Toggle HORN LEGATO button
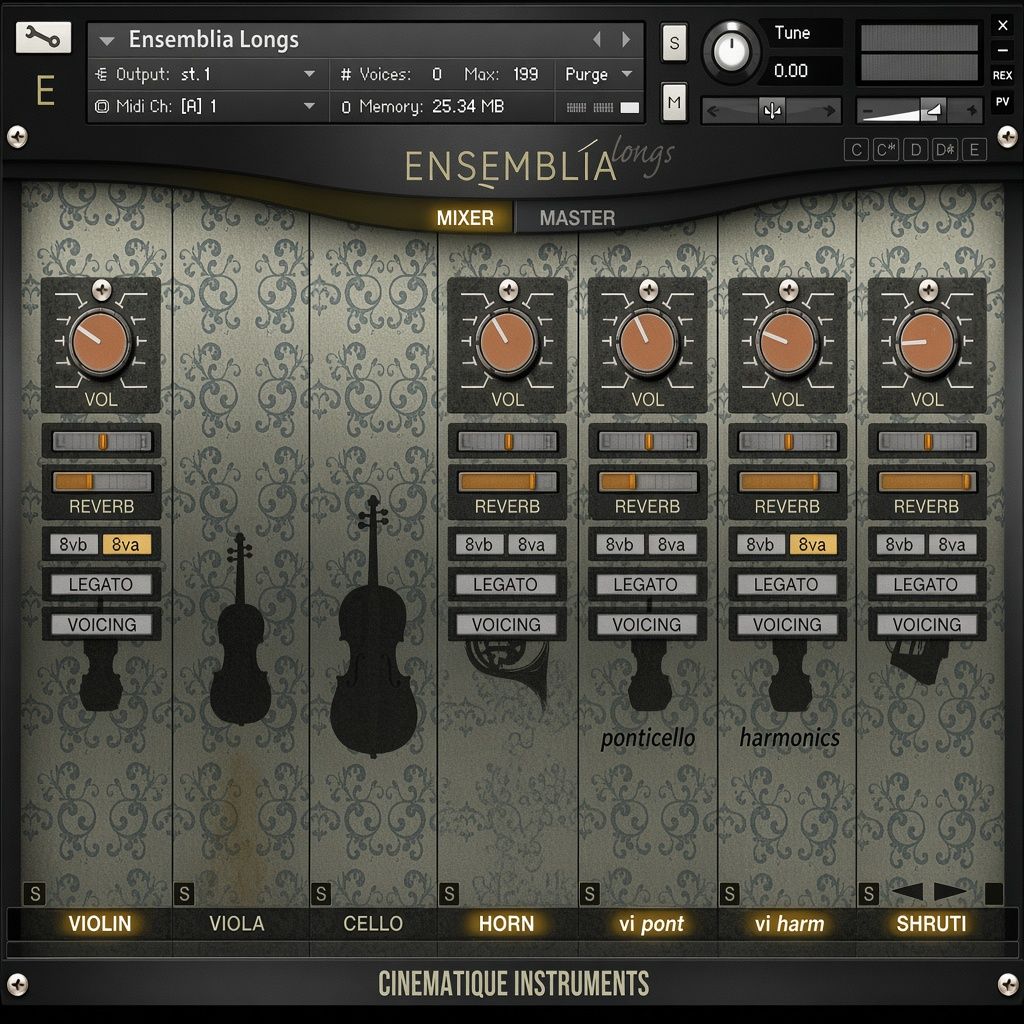The image size is (1024, 1024). [x=506, y=584]
